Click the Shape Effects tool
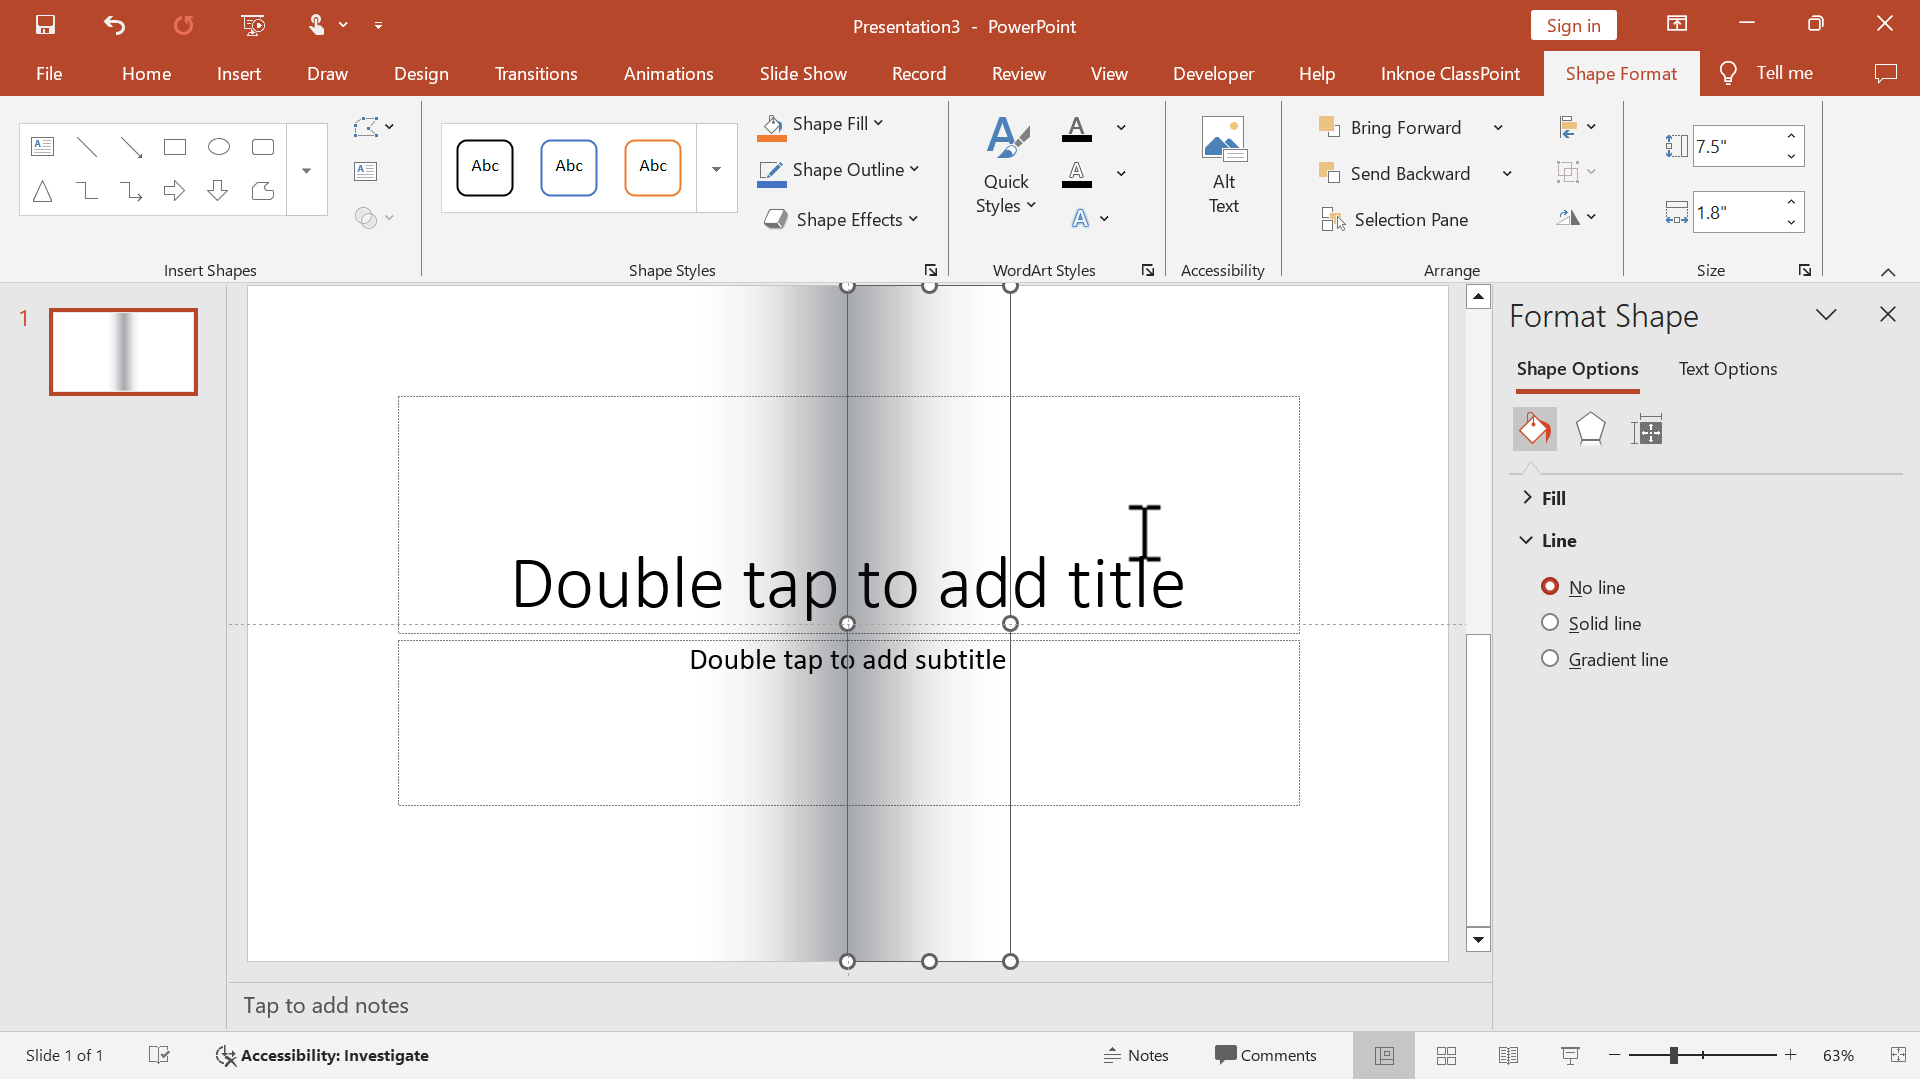Screen dimensions: 1920x1080 [844, 218]
